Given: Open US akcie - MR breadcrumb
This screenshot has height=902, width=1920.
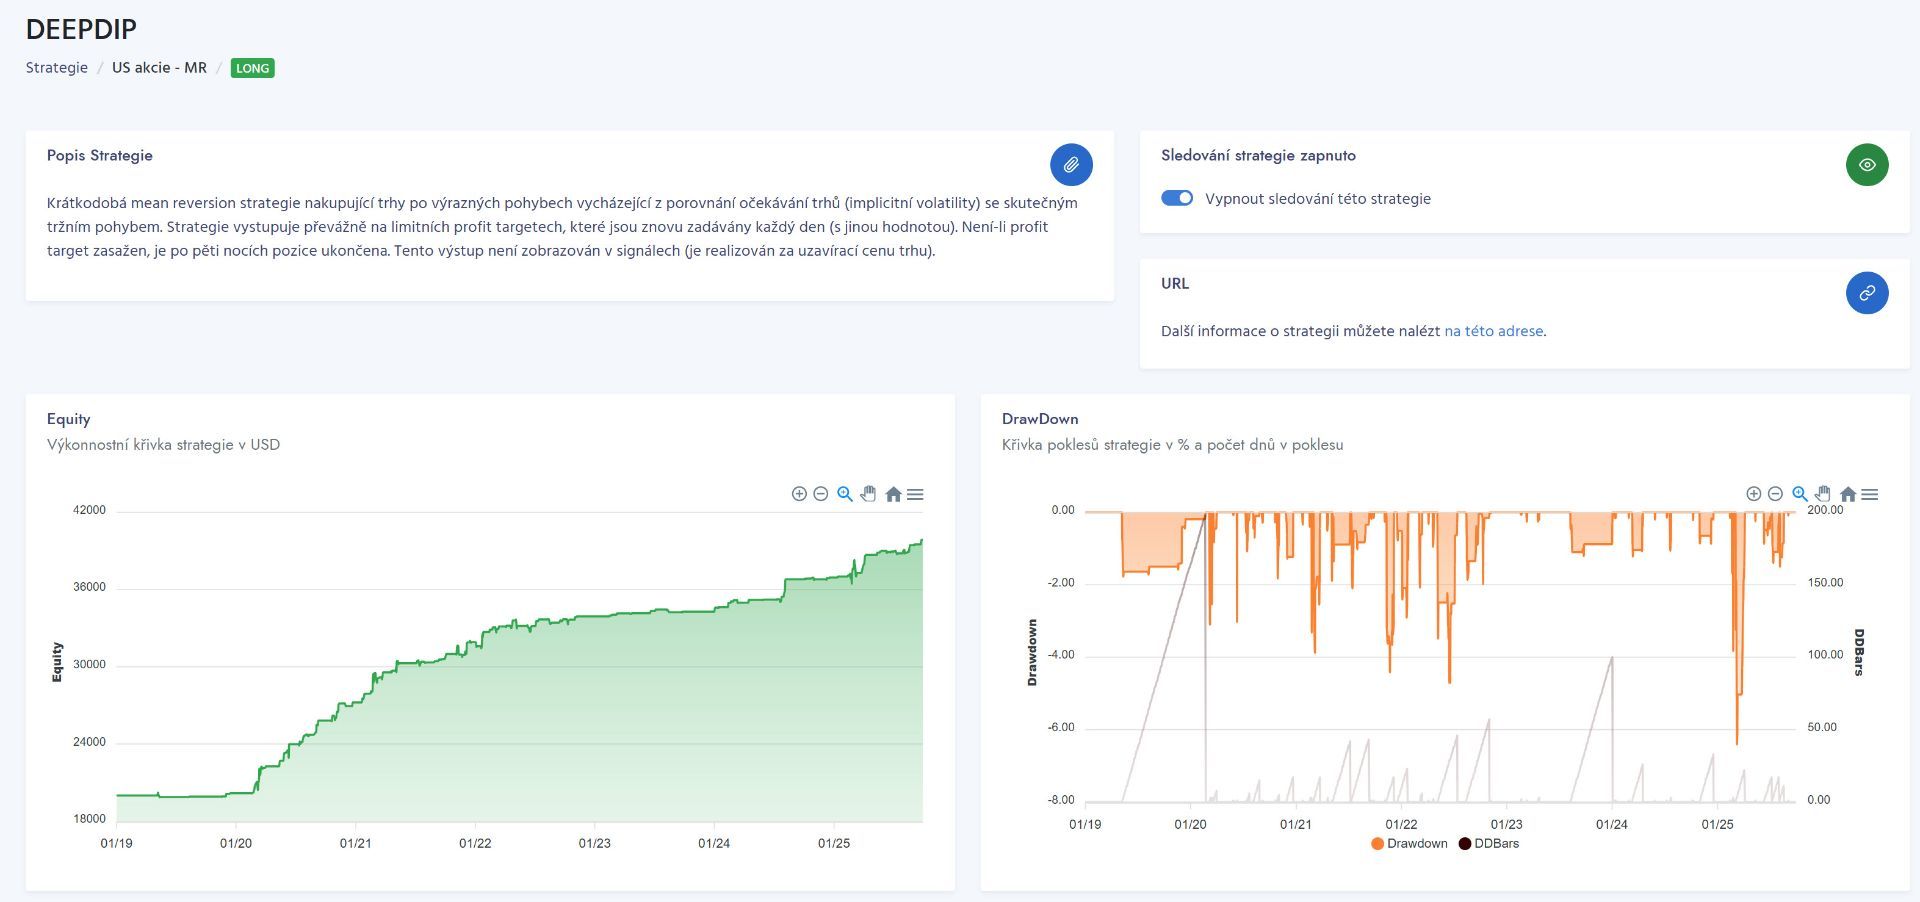Looking at the screenshot, I should tap(159, 68).
